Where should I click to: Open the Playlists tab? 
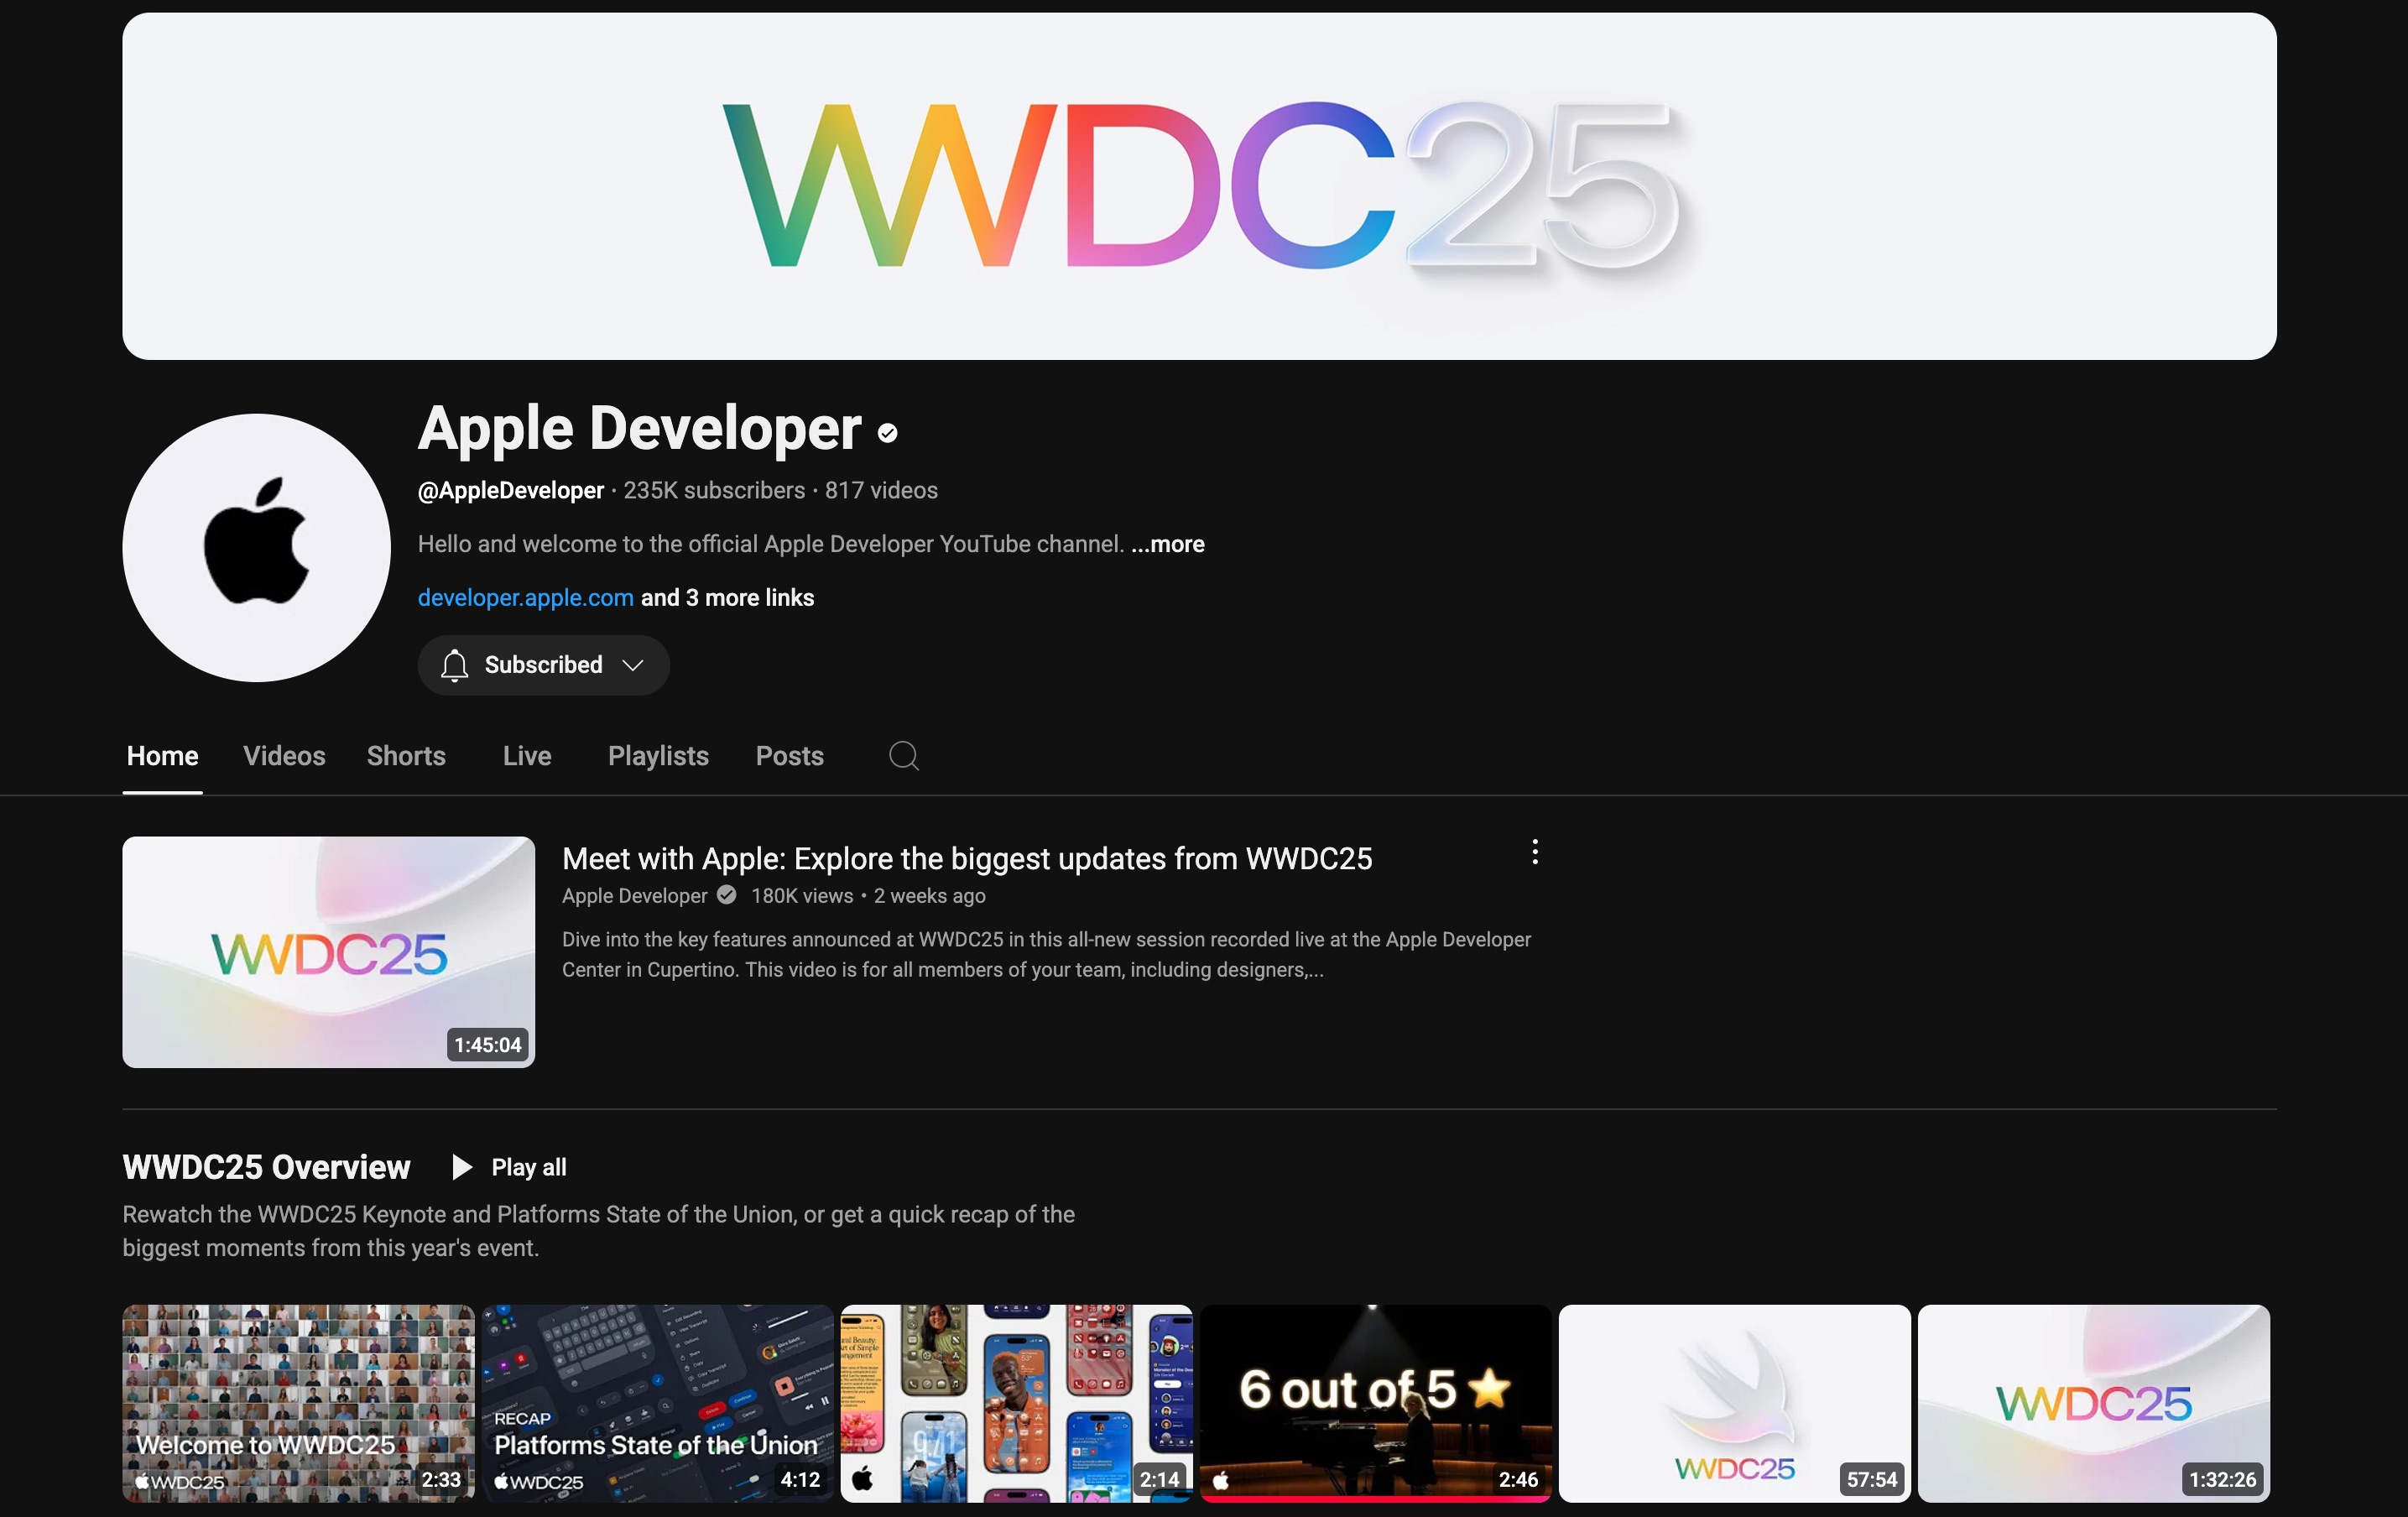pos(657,756)
